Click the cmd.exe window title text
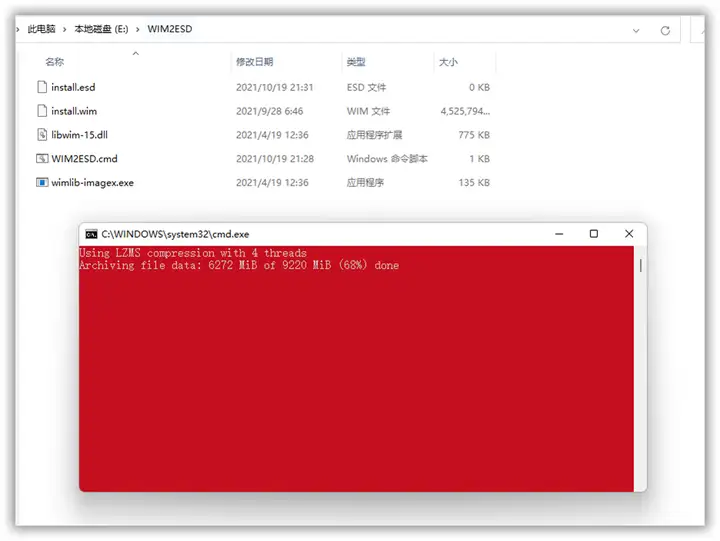Viewport: 720px width, 541px height. click(175, 234)
